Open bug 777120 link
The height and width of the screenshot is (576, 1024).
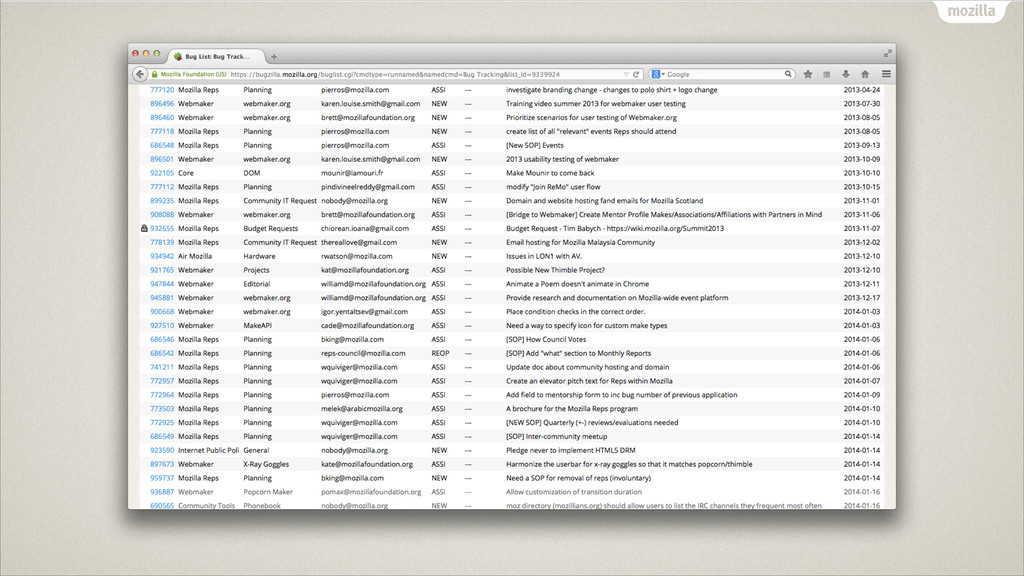coord(162,90)
